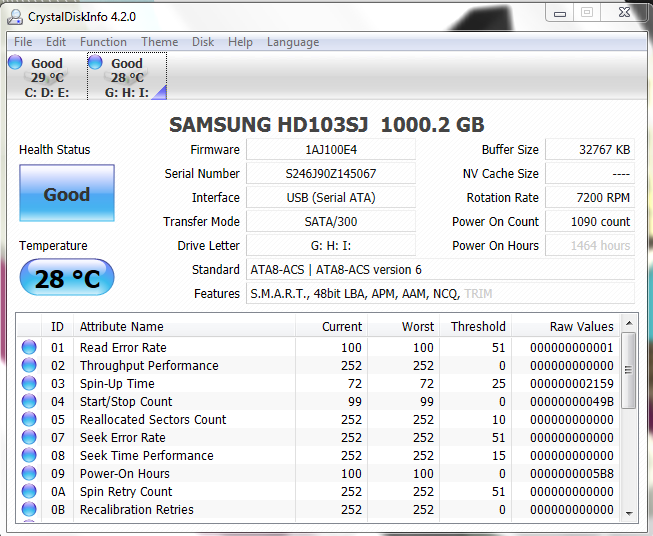Screen dimensions: 653x536
Task: Sort by Attribute Name column header
Action: click(184, 327)
